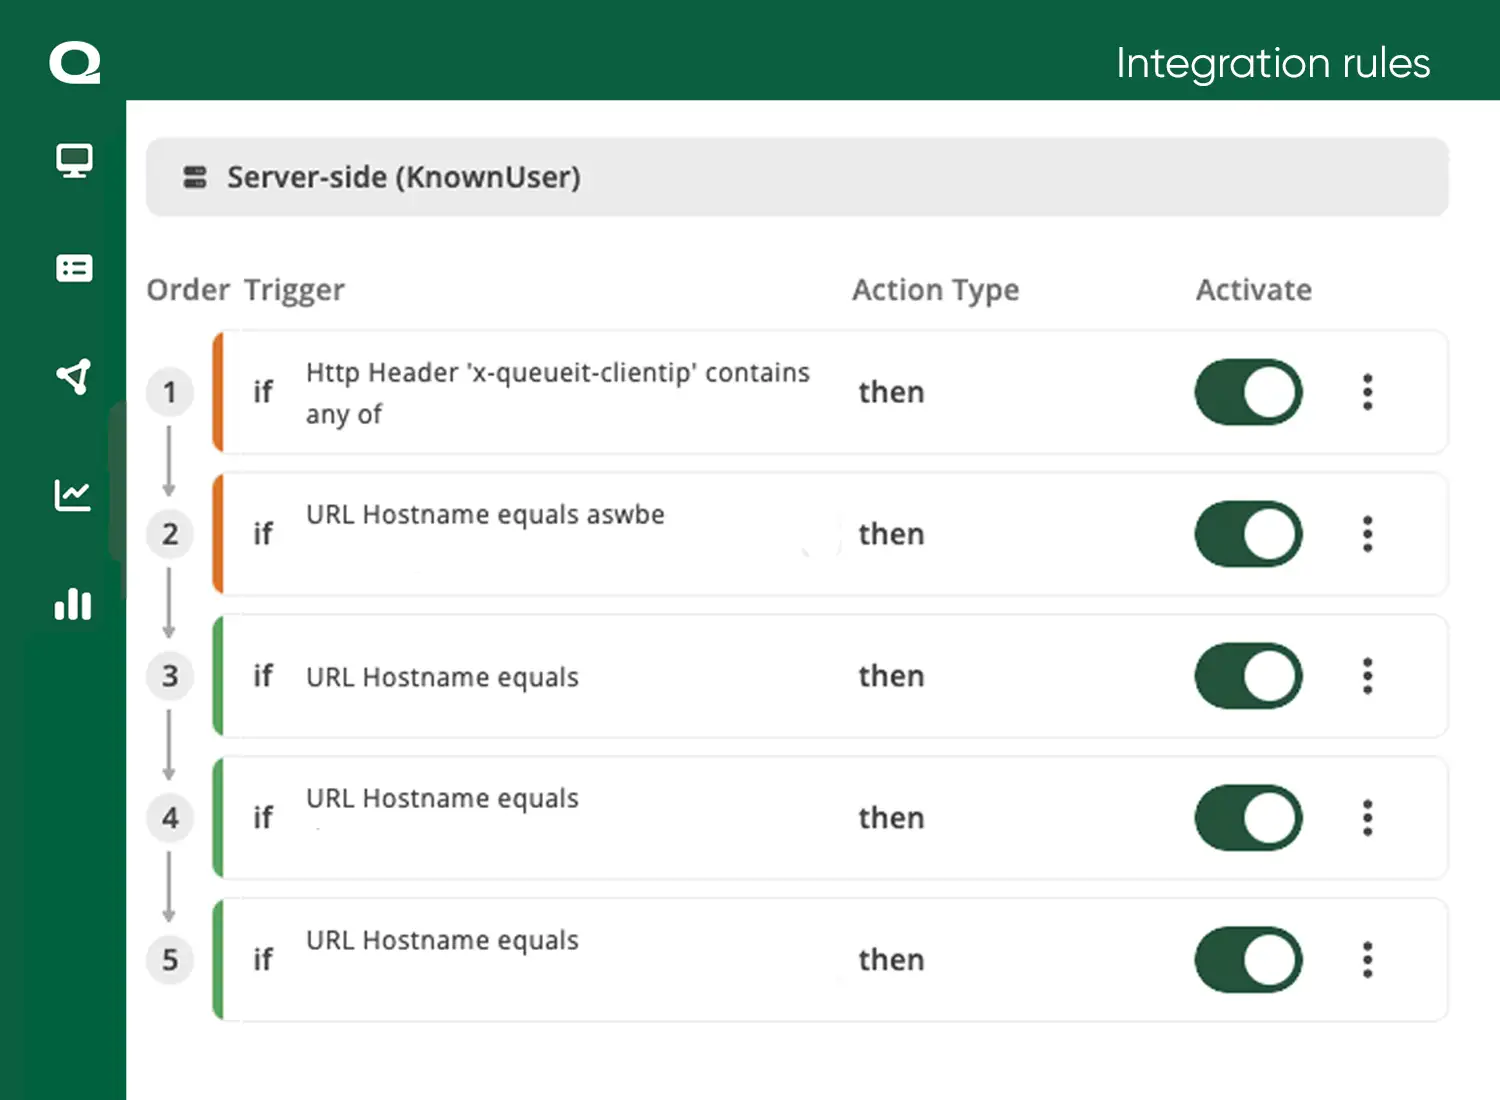Turn off the toggle for aswbe hostname rule
The image size is (1500, 1100).
[x=1249, y=534]
